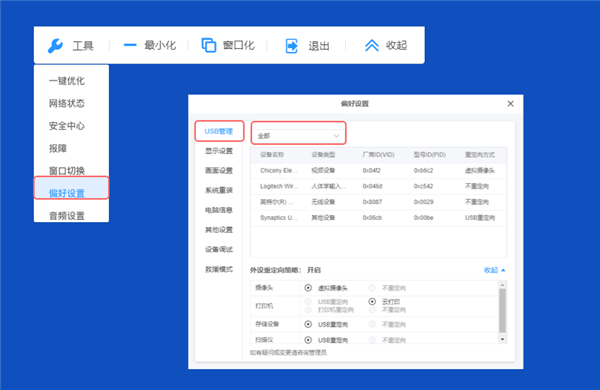Click the 其他设备 type cell
The image size is (600, 390).
click(323, 218)
